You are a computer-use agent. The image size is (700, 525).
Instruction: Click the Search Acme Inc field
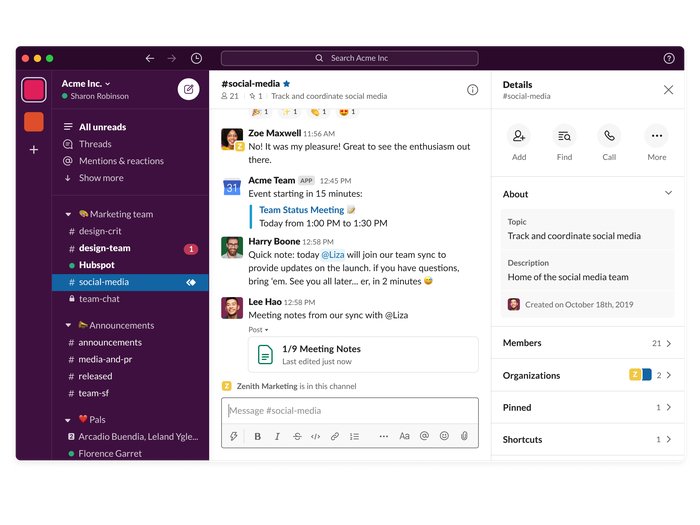coord(349,58)
